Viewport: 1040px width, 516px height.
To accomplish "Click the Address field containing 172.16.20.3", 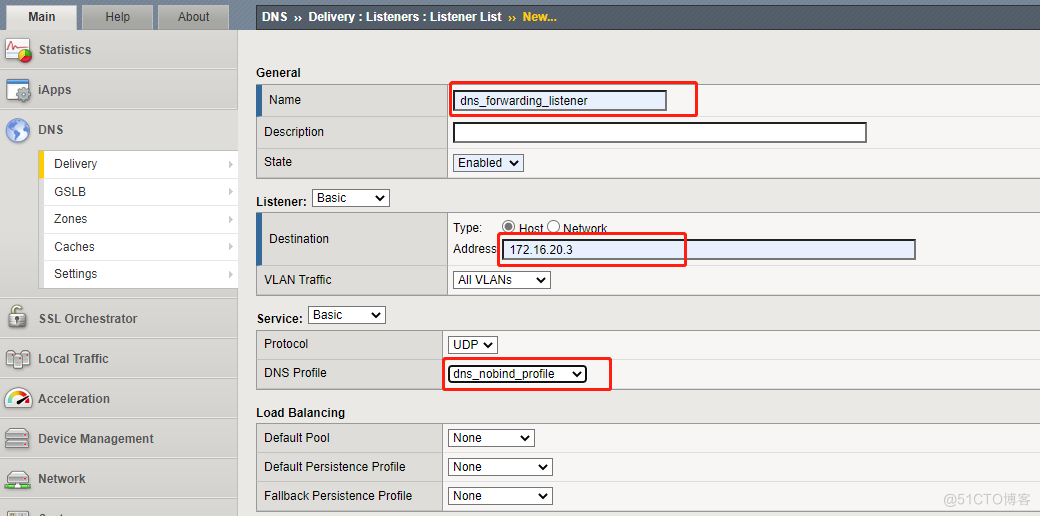I will 708,250.
